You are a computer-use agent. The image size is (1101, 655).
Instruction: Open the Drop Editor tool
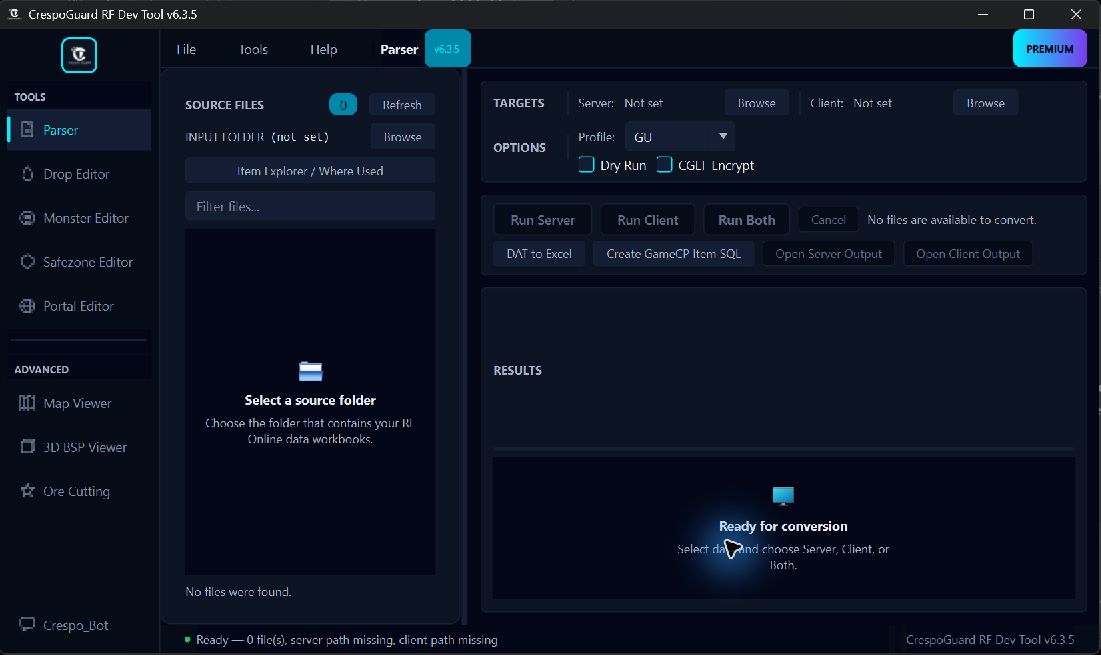tap(79, 174)
